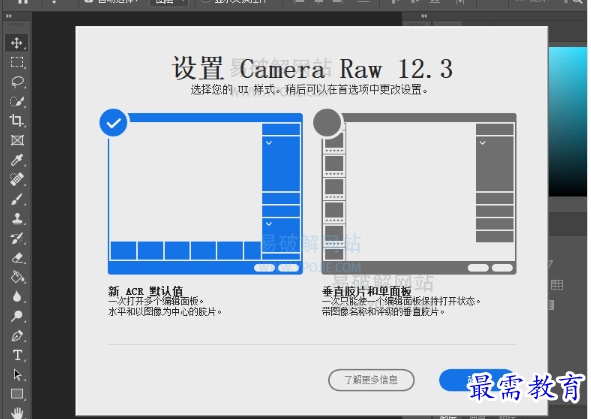Screen dimensions: 591x419
Task: Click the 了解更多信息 button
Action: [371, 380]
